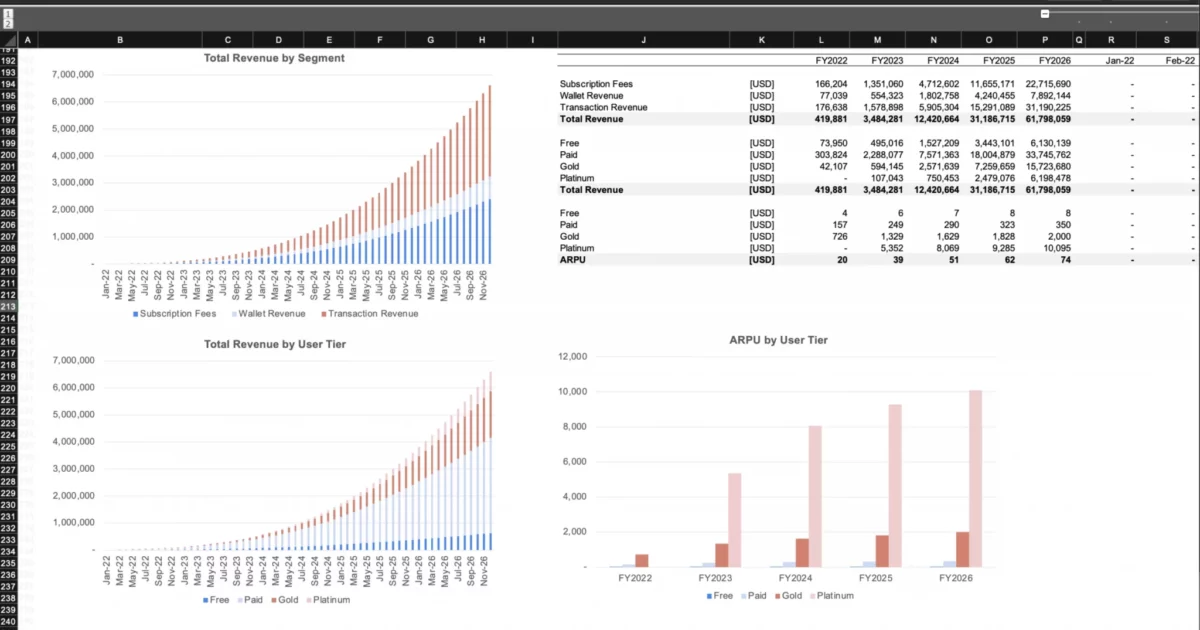1200x630 pixels.
Task: Click the tallest Platinum bar in ARPU chart
Action: (976, 470)
